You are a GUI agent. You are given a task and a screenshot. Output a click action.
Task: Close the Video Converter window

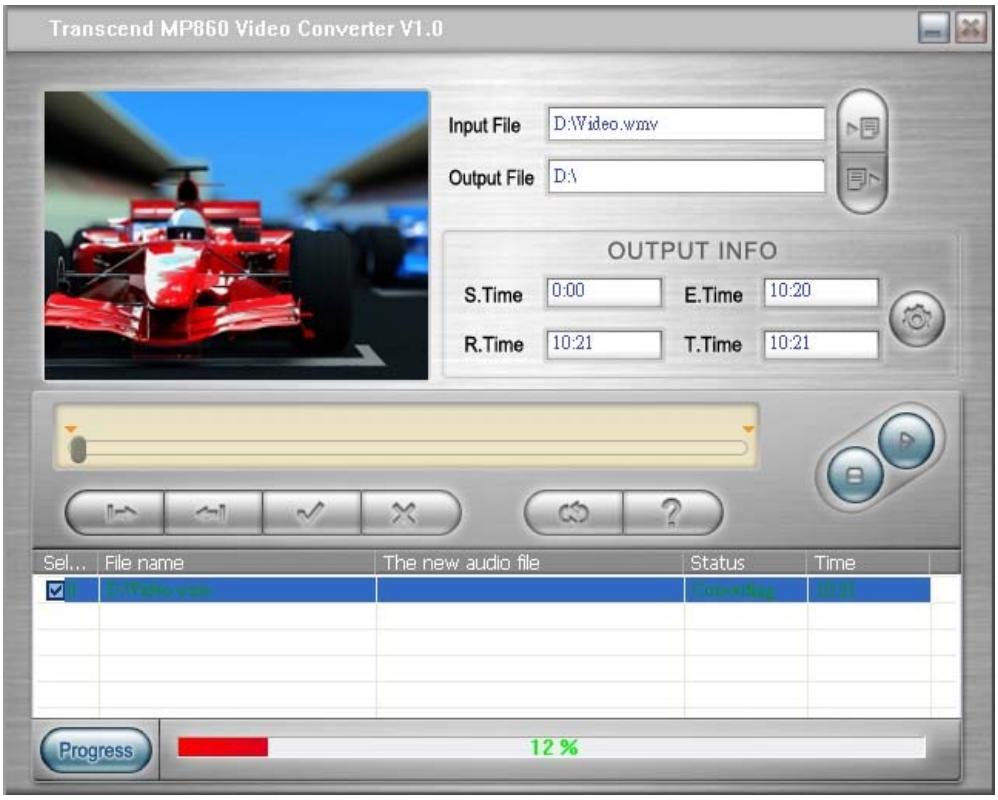click(x=971, y=29)
